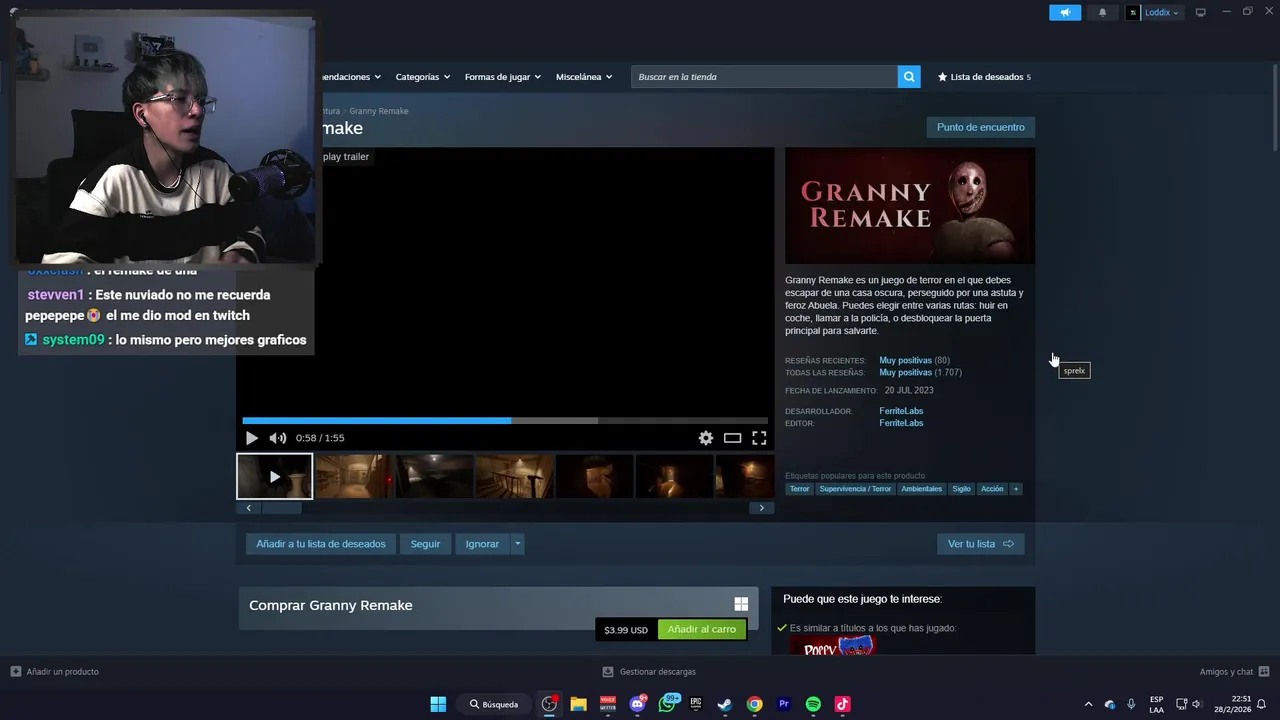Show hidden system tray icons

coord(1088,704)
